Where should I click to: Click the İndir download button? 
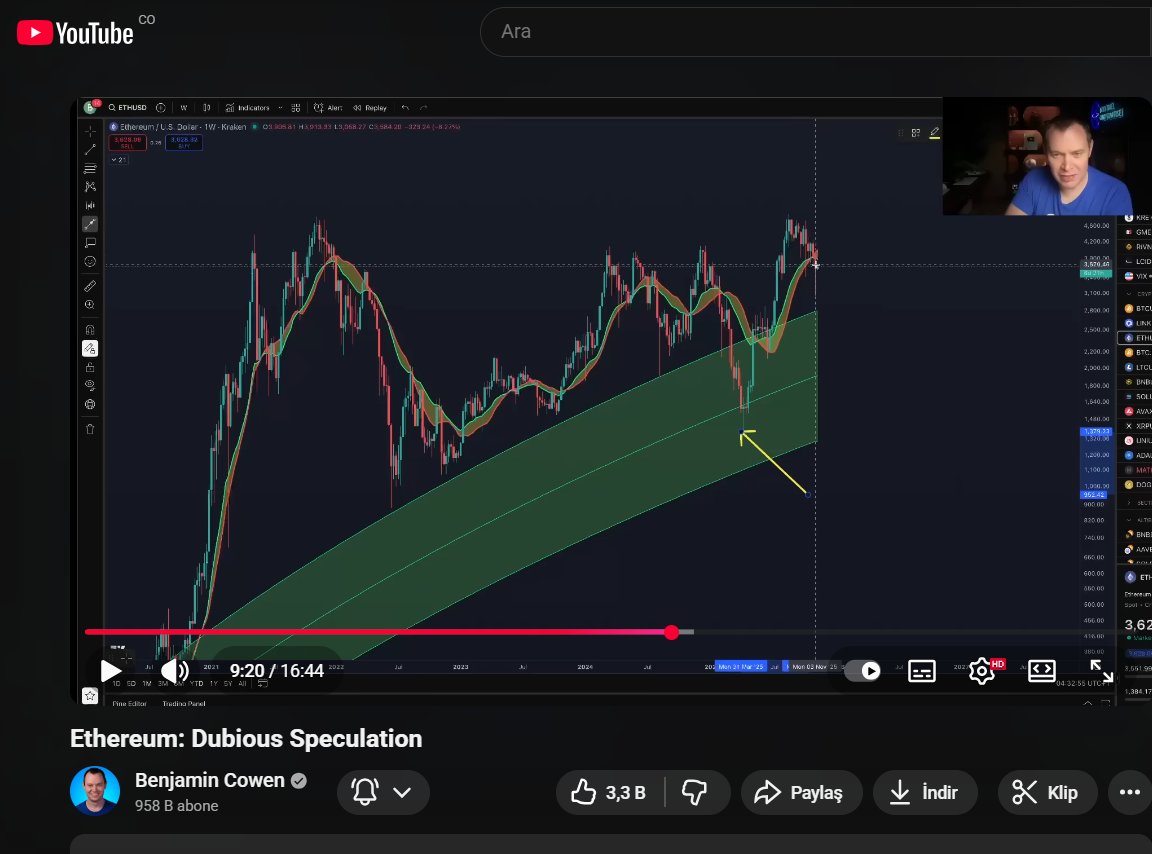[x=925, y=792]
